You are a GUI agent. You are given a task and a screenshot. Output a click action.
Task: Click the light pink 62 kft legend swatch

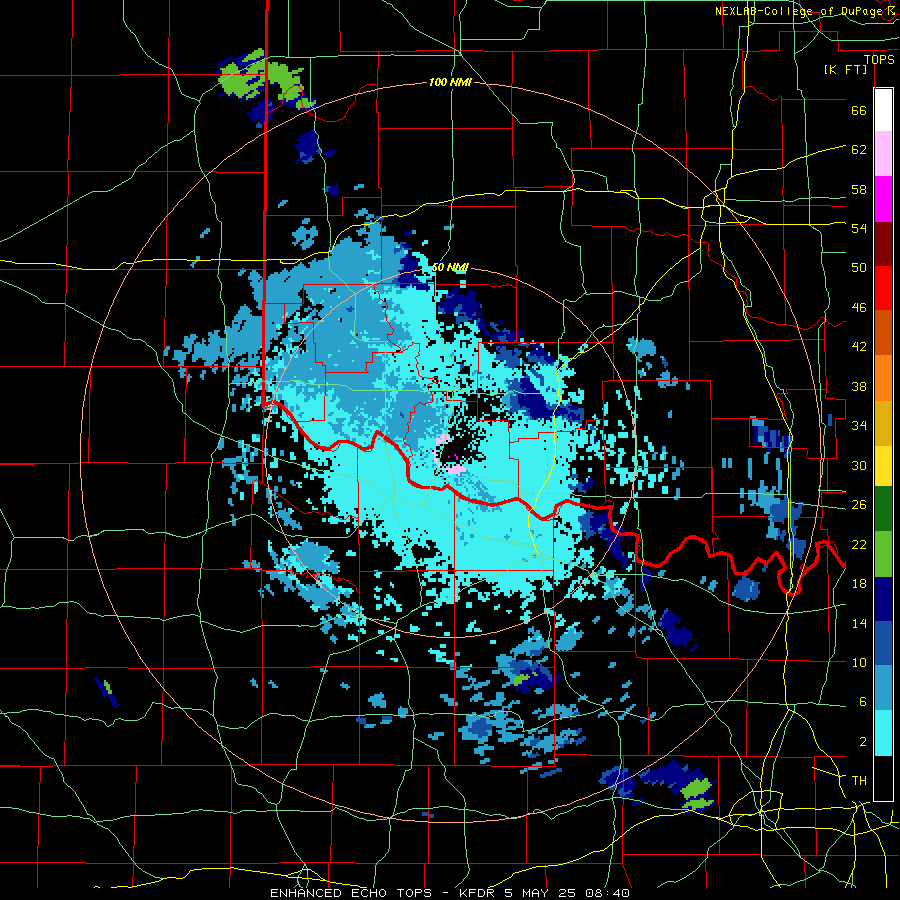tap(883, 153)
